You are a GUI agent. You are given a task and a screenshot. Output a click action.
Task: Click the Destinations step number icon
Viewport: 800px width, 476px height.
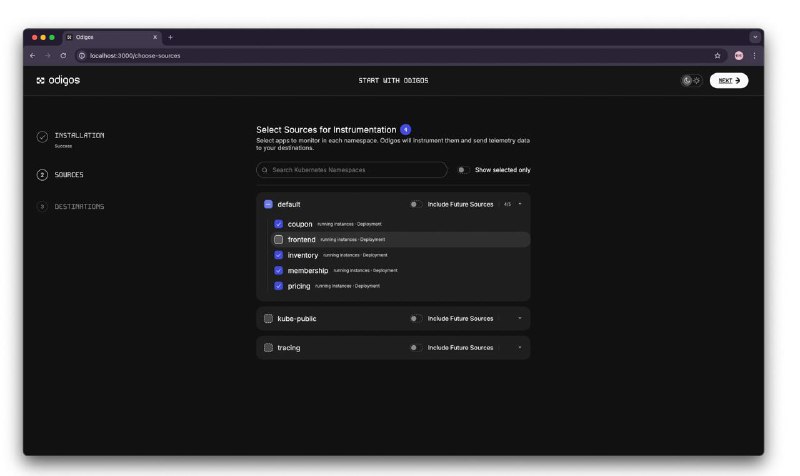[42, 207]
